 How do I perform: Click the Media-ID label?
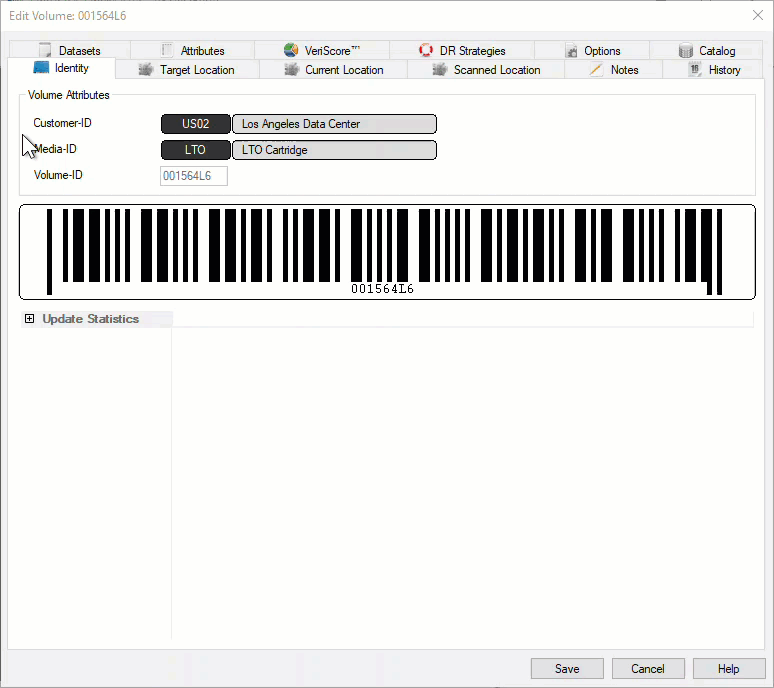tap(55, 149)
